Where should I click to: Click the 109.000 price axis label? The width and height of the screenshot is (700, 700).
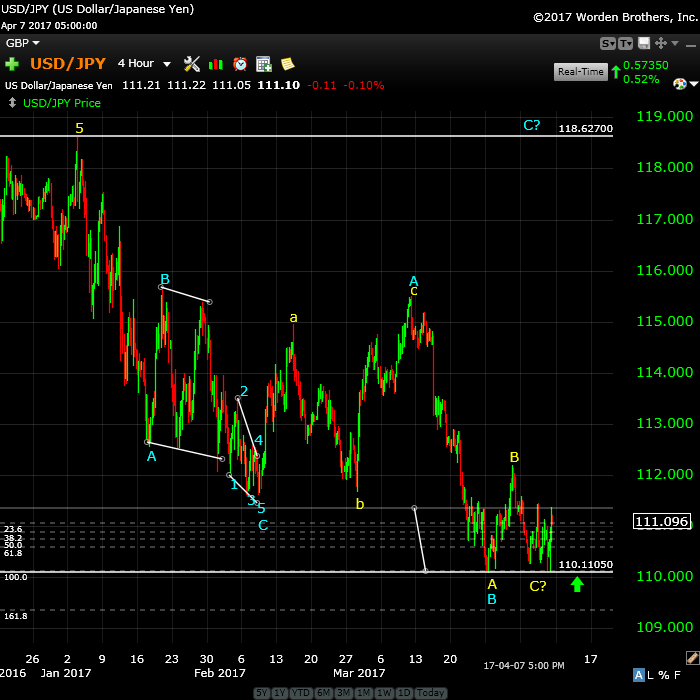(664, 627)
